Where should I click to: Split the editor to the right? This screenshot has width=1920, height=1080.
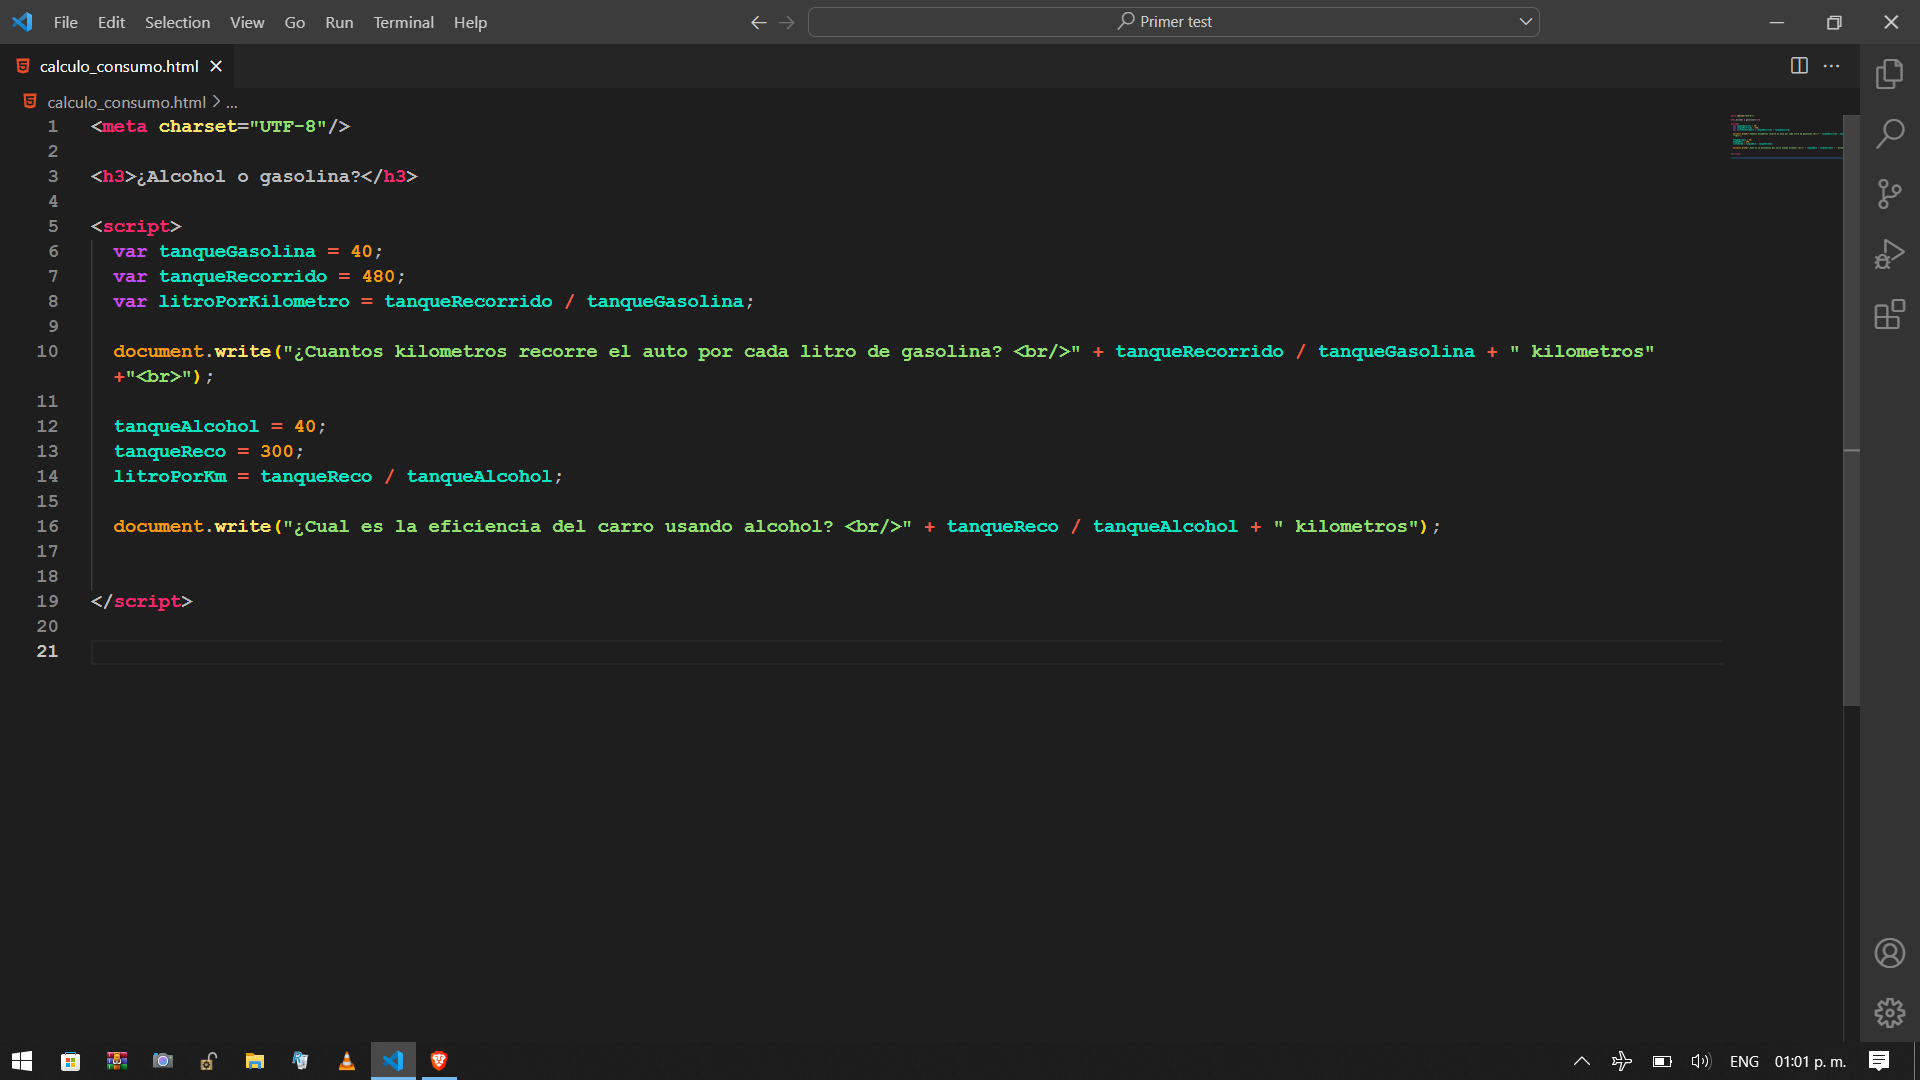(1799, 66)
